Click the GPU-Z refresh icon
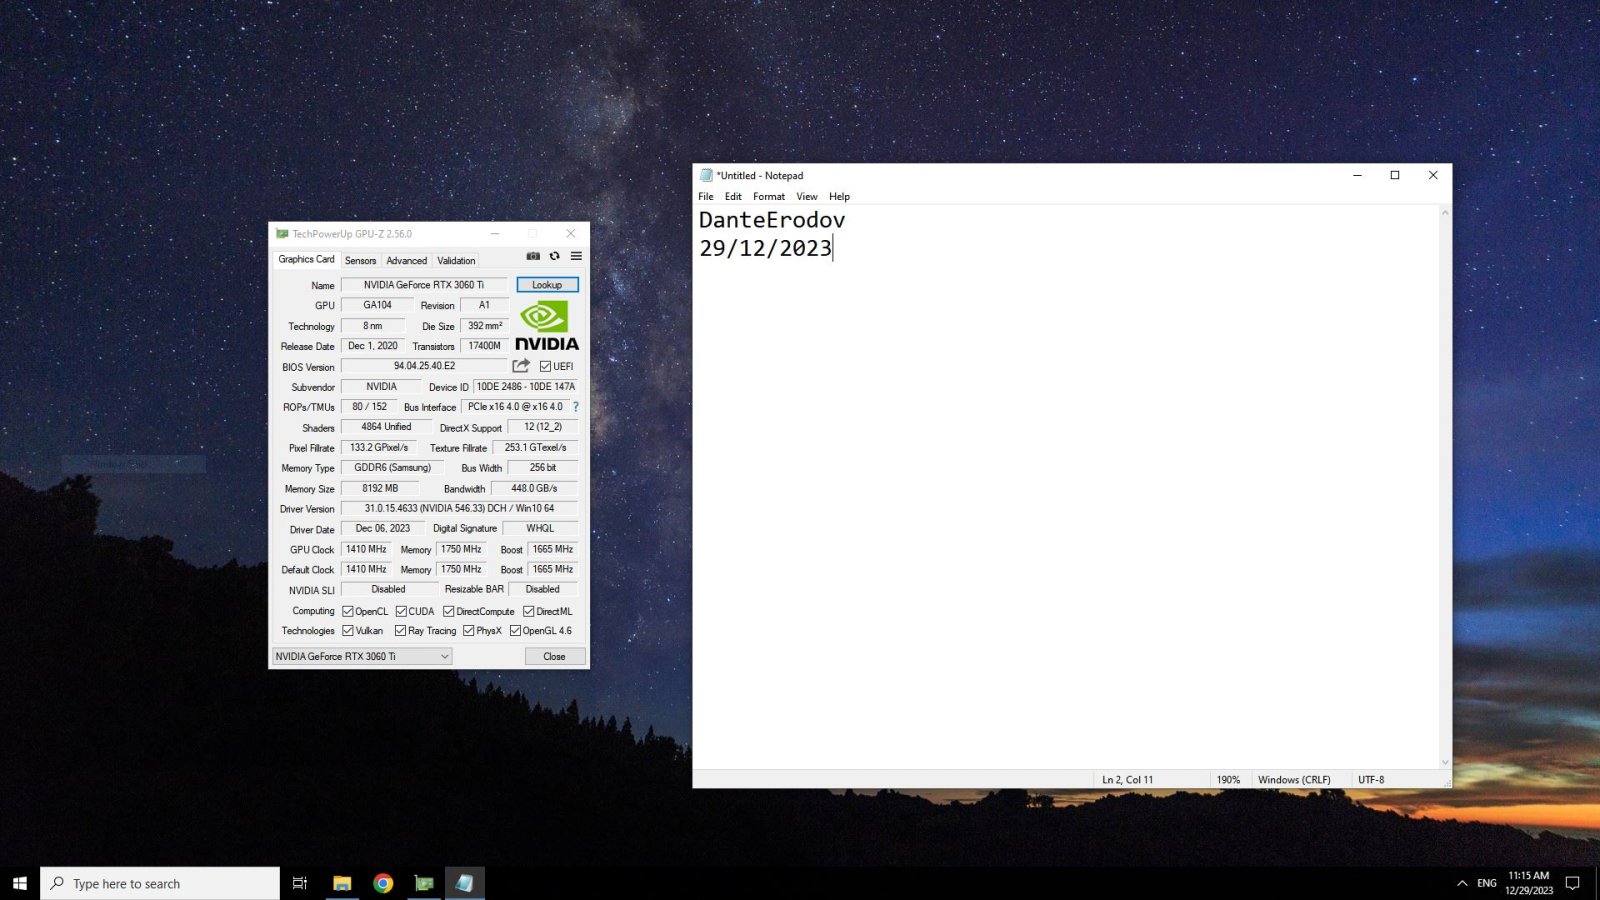 tap(555, 256)
